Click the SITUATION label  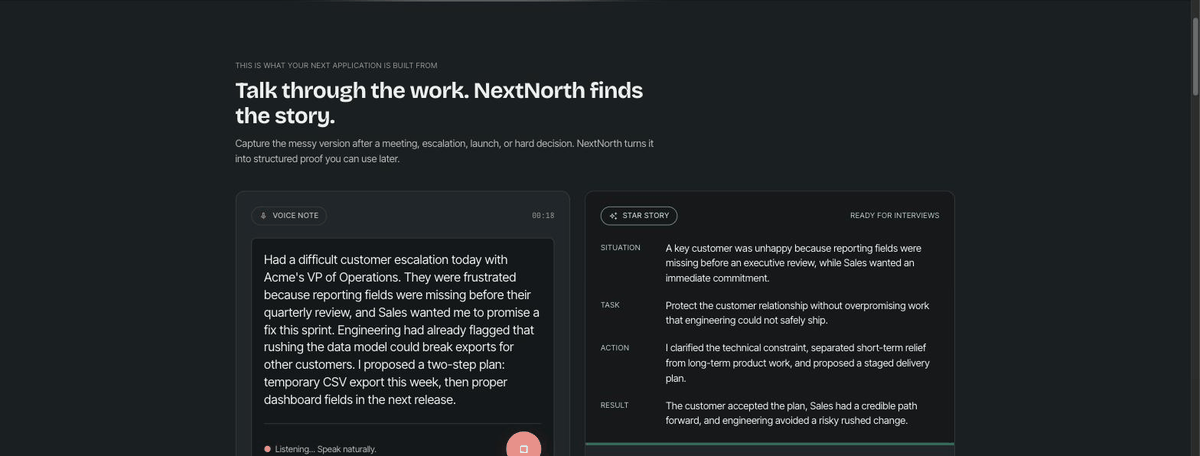620,247
